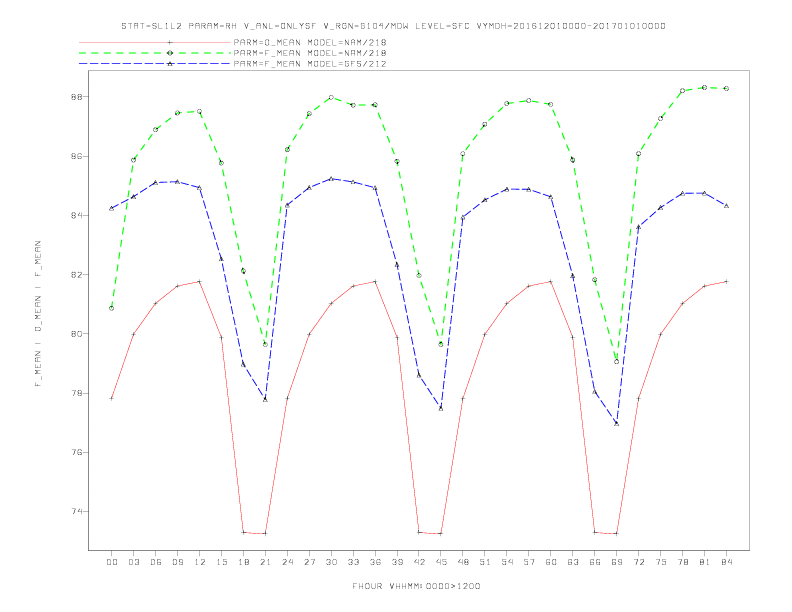Viewport: 792px width, 612px height.
Task: Click x-axis tick label 45
Action: (x=441, y=562)
